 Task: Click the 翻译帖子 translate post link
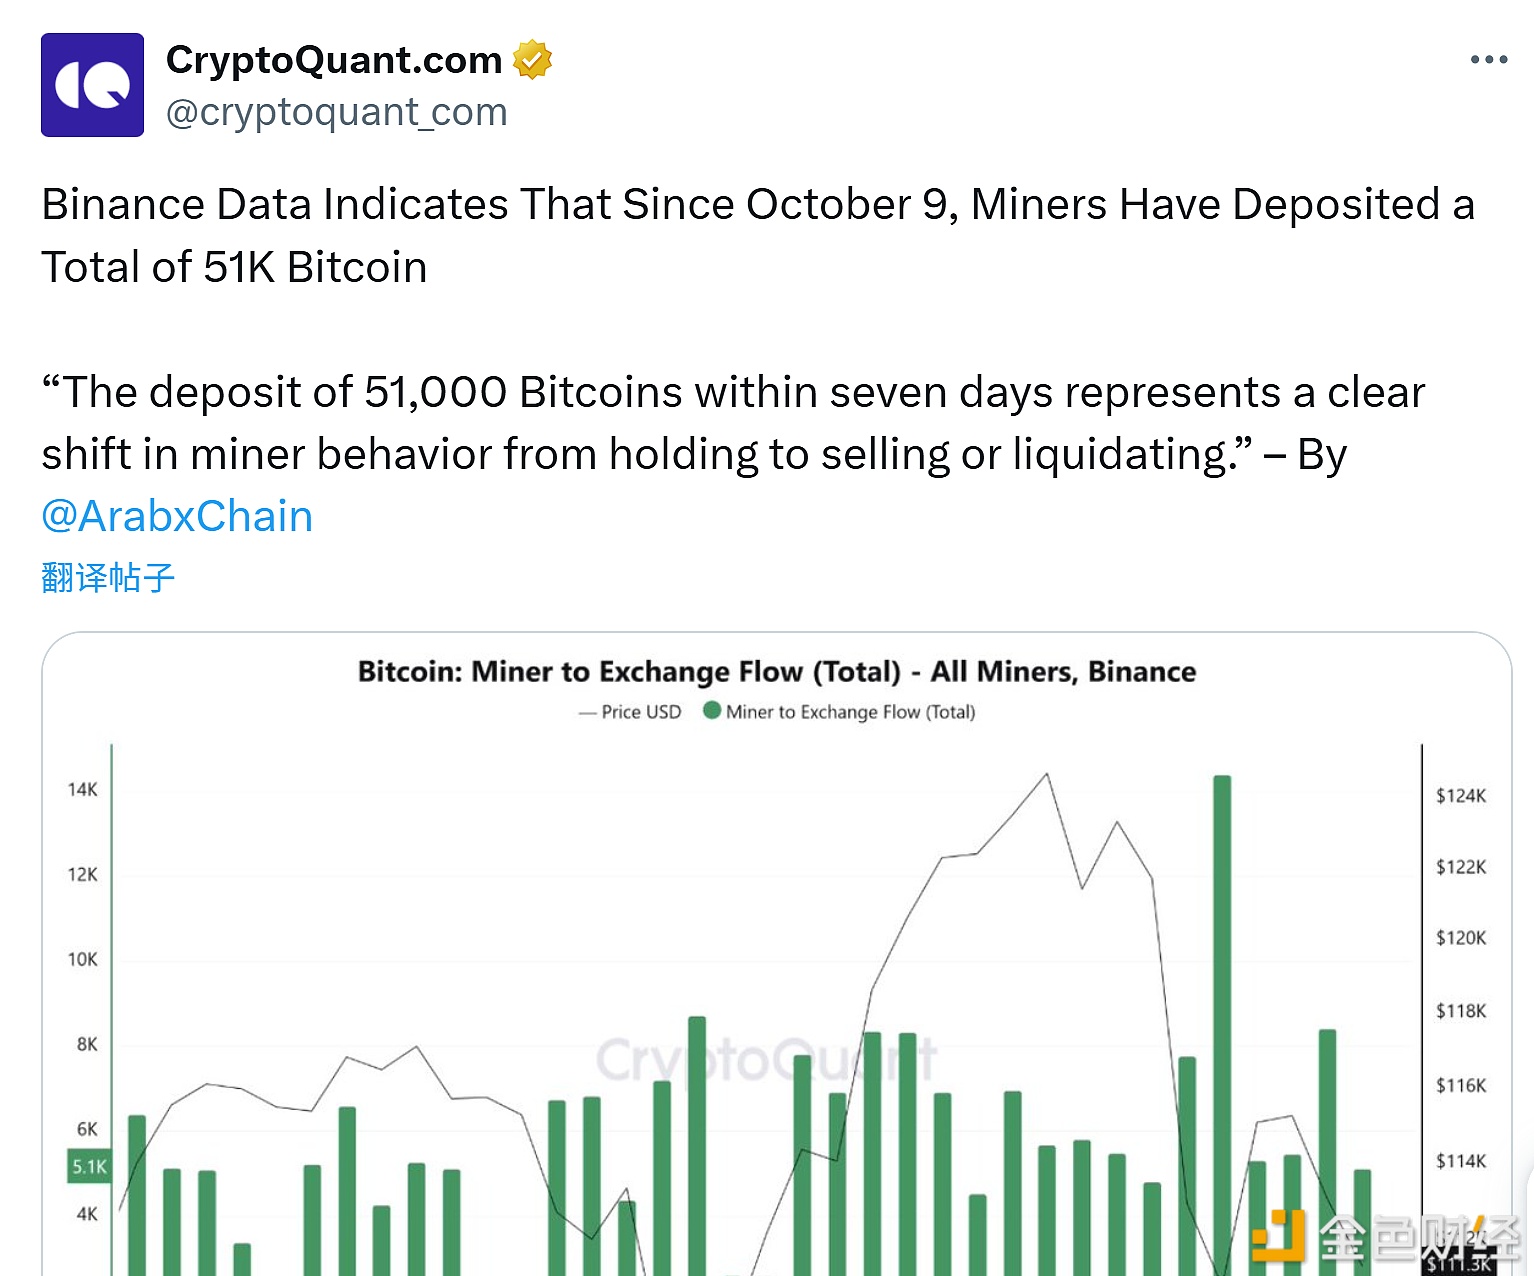point(108,578)
